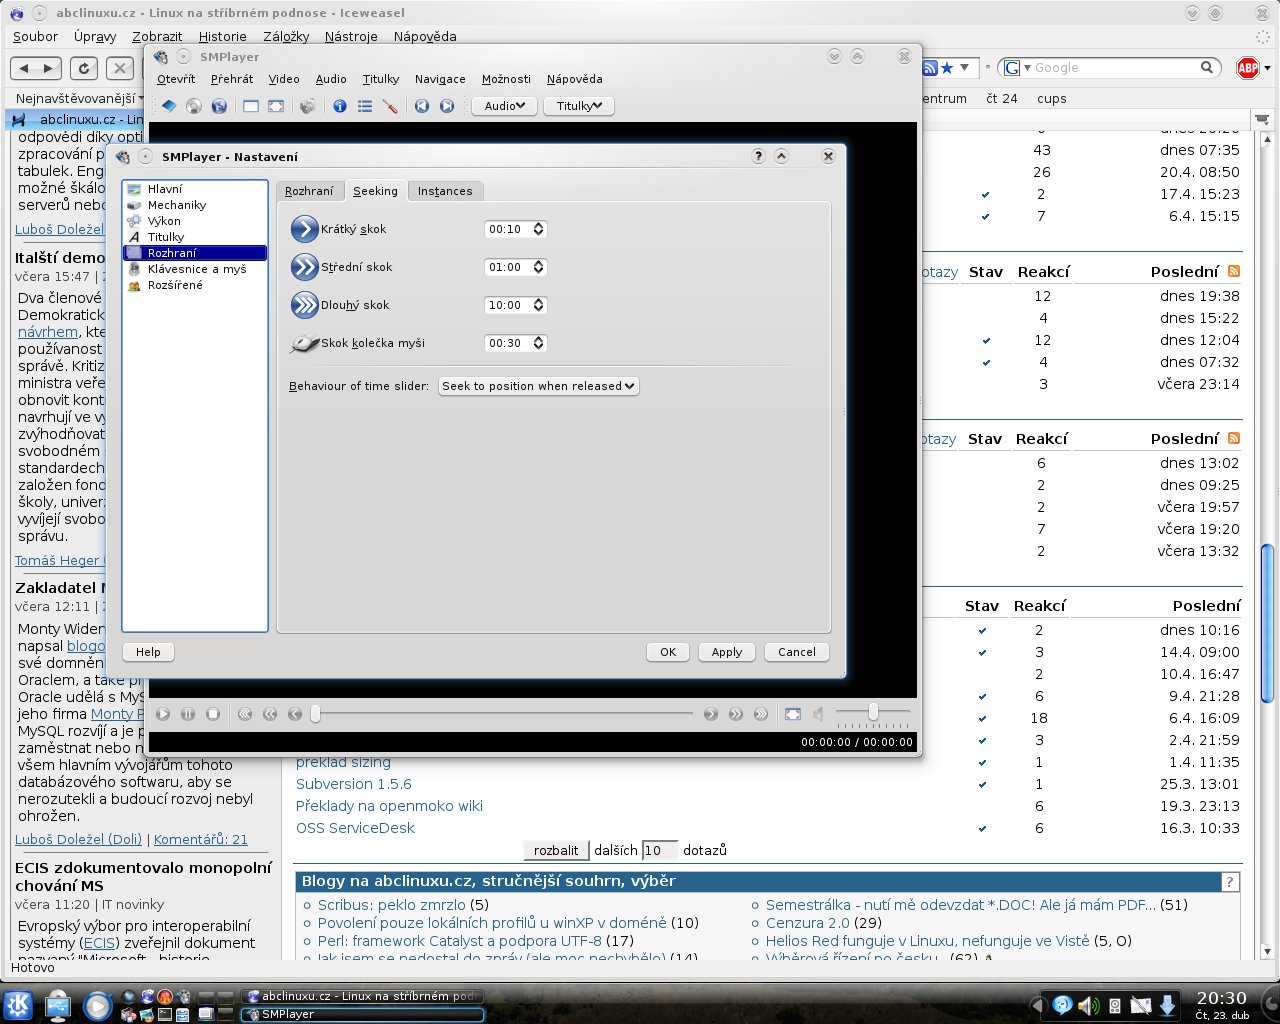Select Klávesnice a myš settings category
Image resolution: width=1280 pixels, height=1024 pixels.
(x=196, y=269)
